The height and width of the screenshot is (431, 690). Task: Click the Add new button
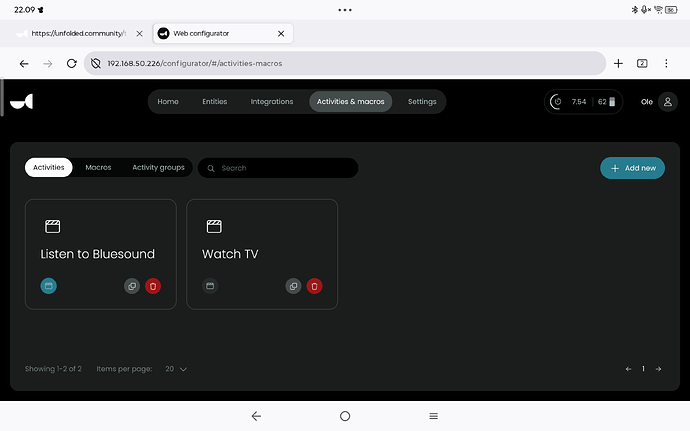tap(632, 168)
